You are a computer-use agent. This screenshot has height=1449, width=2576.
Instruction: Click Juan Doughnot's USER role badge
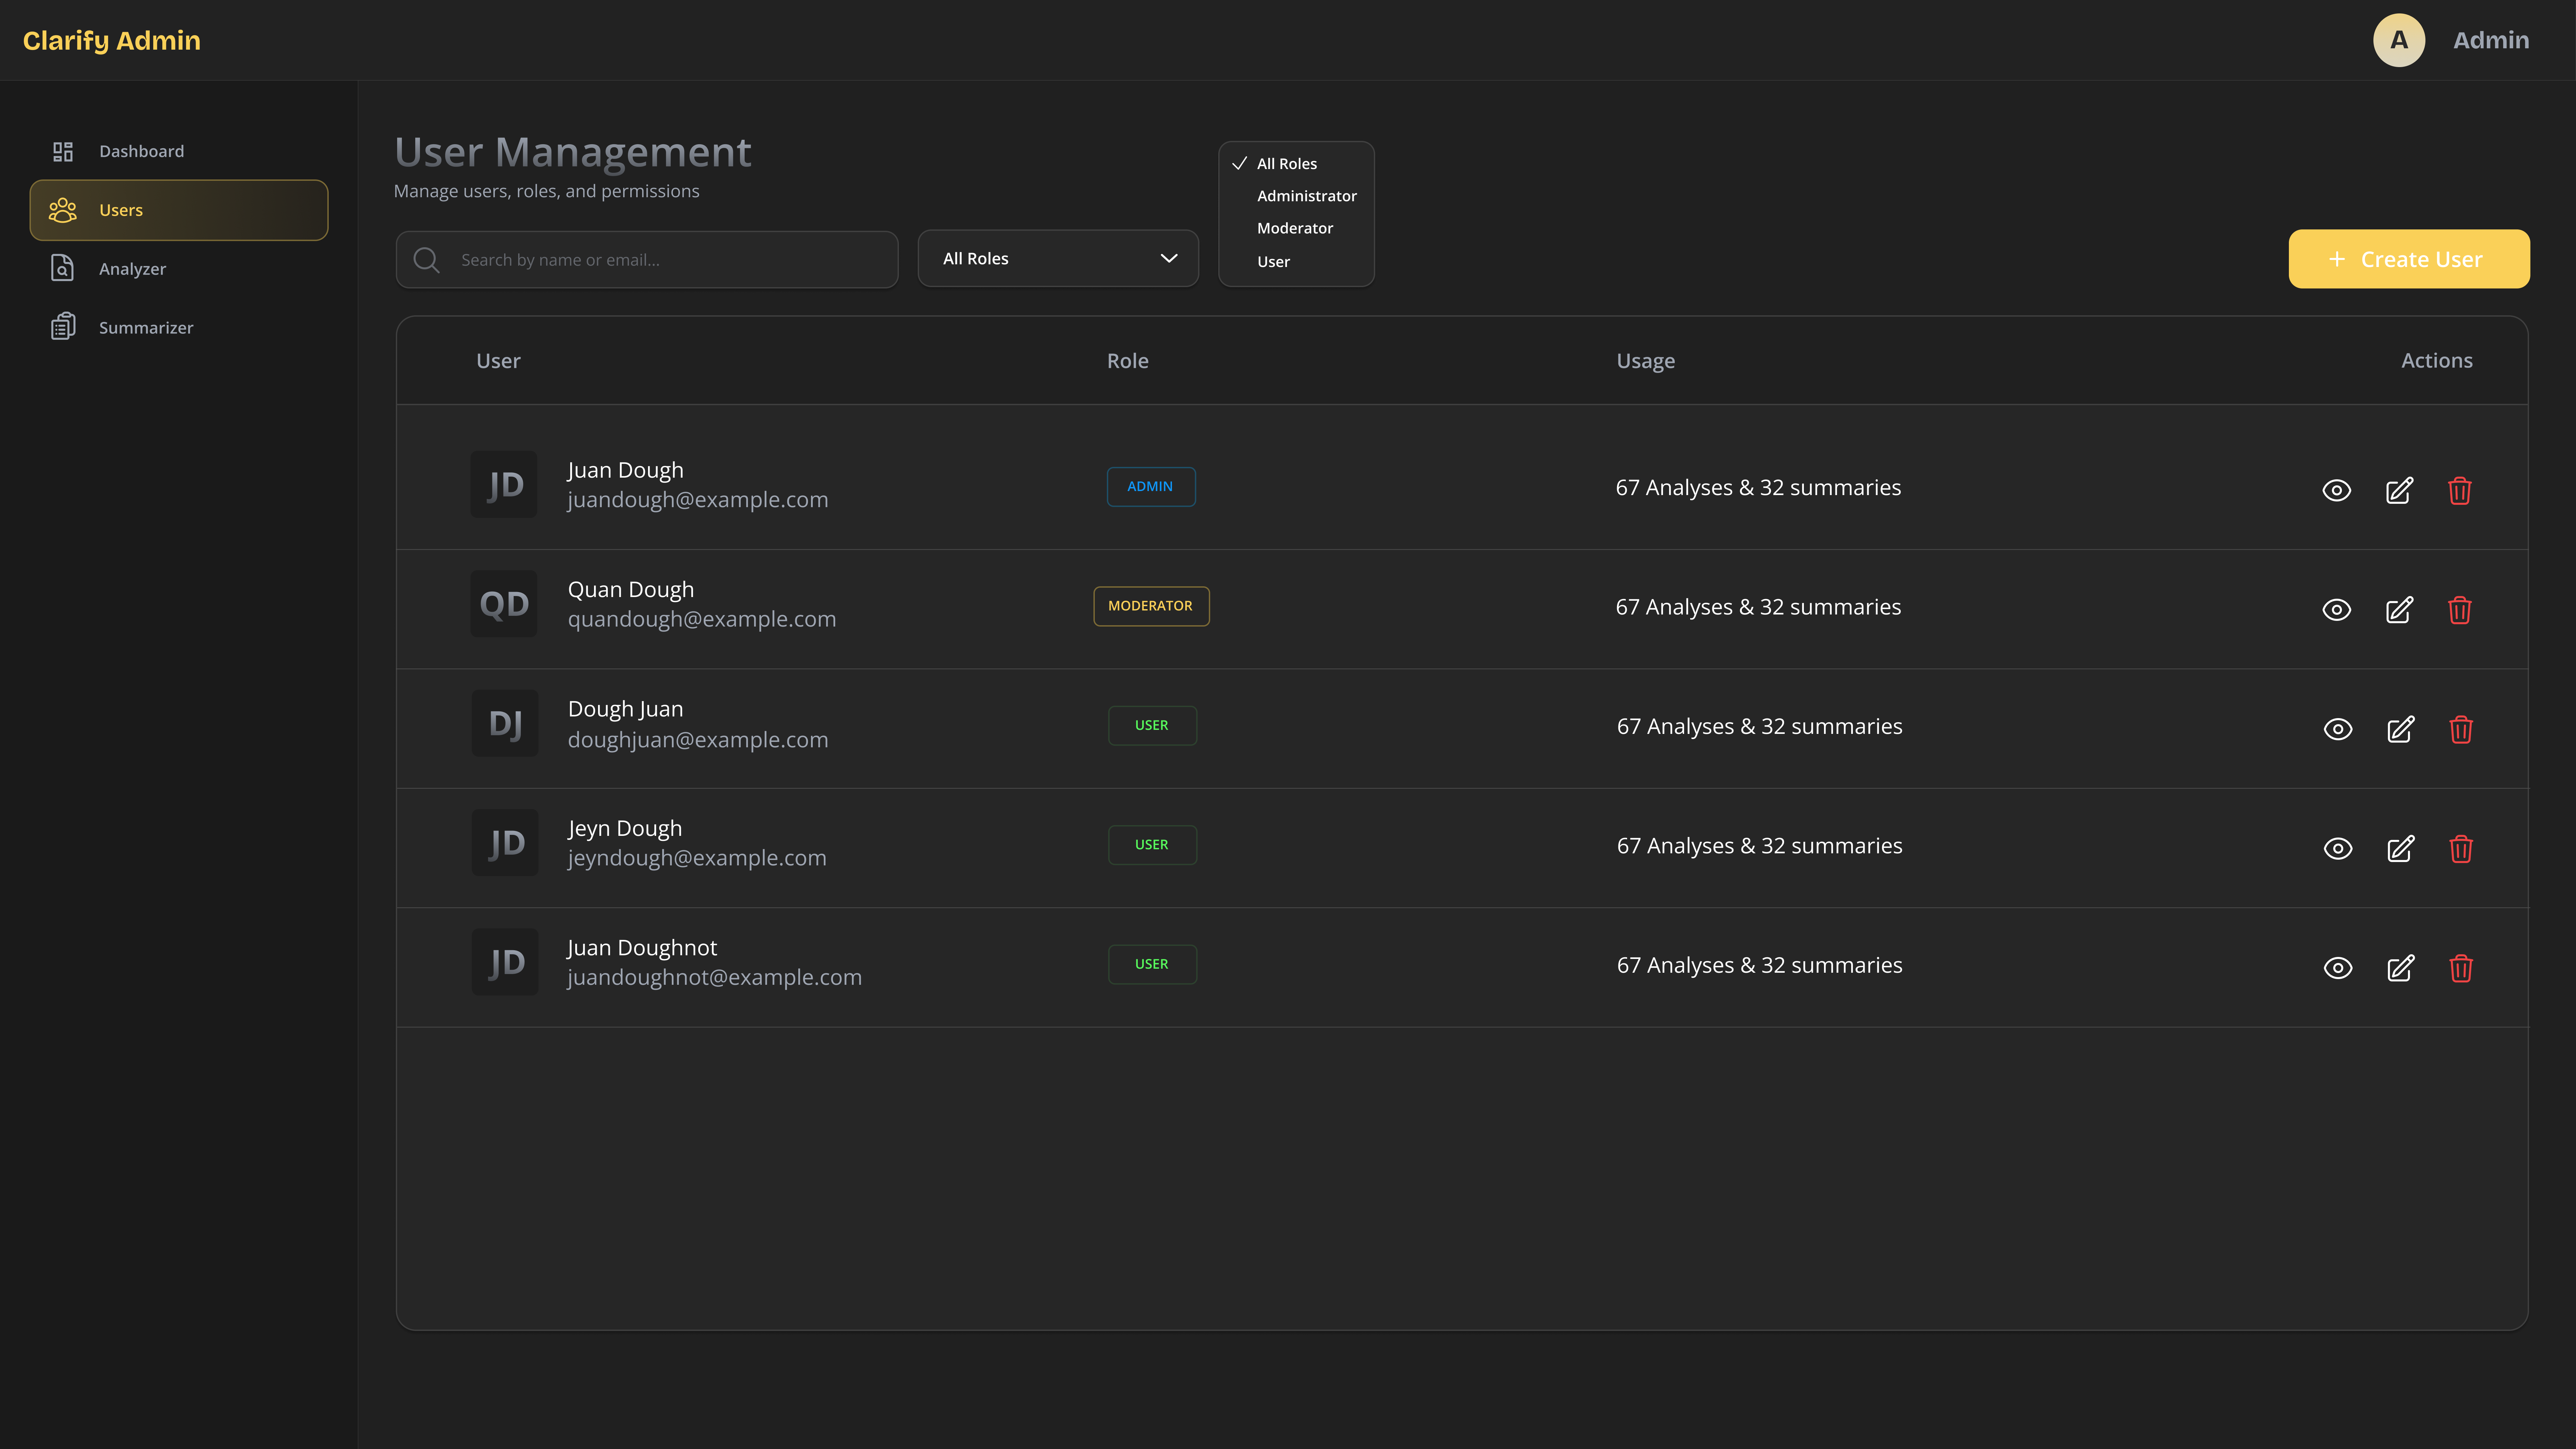coord(1152,964)
